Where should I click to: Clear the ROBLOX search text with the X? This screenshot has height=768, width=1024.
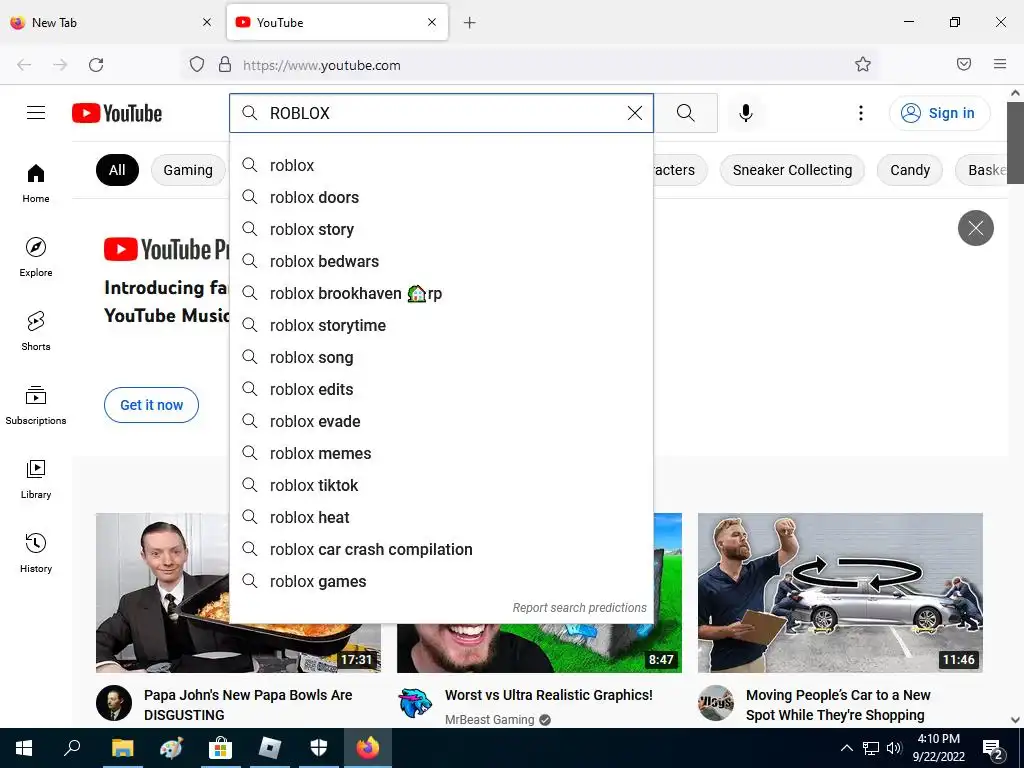click(x=635, y=113)
